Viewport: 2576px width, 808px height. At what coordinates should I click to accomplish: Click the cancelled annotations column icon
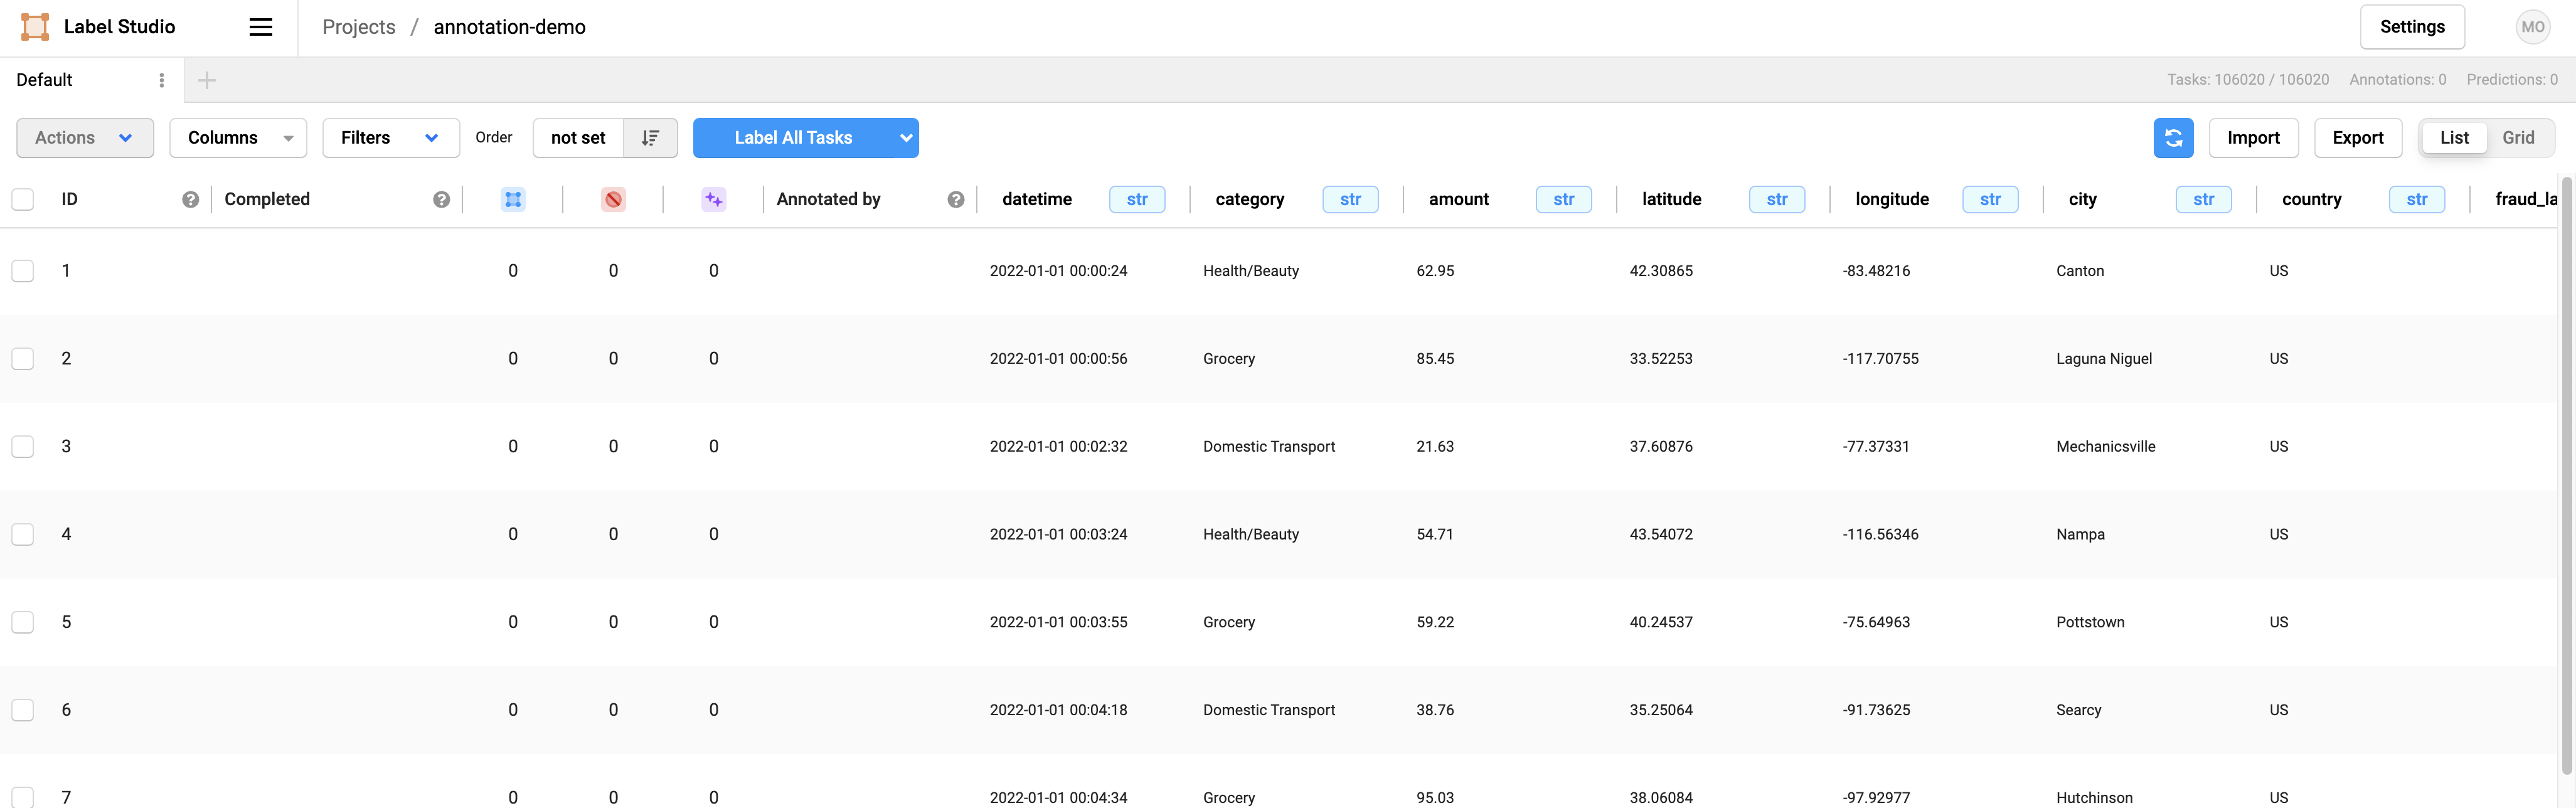coord(613,199)
